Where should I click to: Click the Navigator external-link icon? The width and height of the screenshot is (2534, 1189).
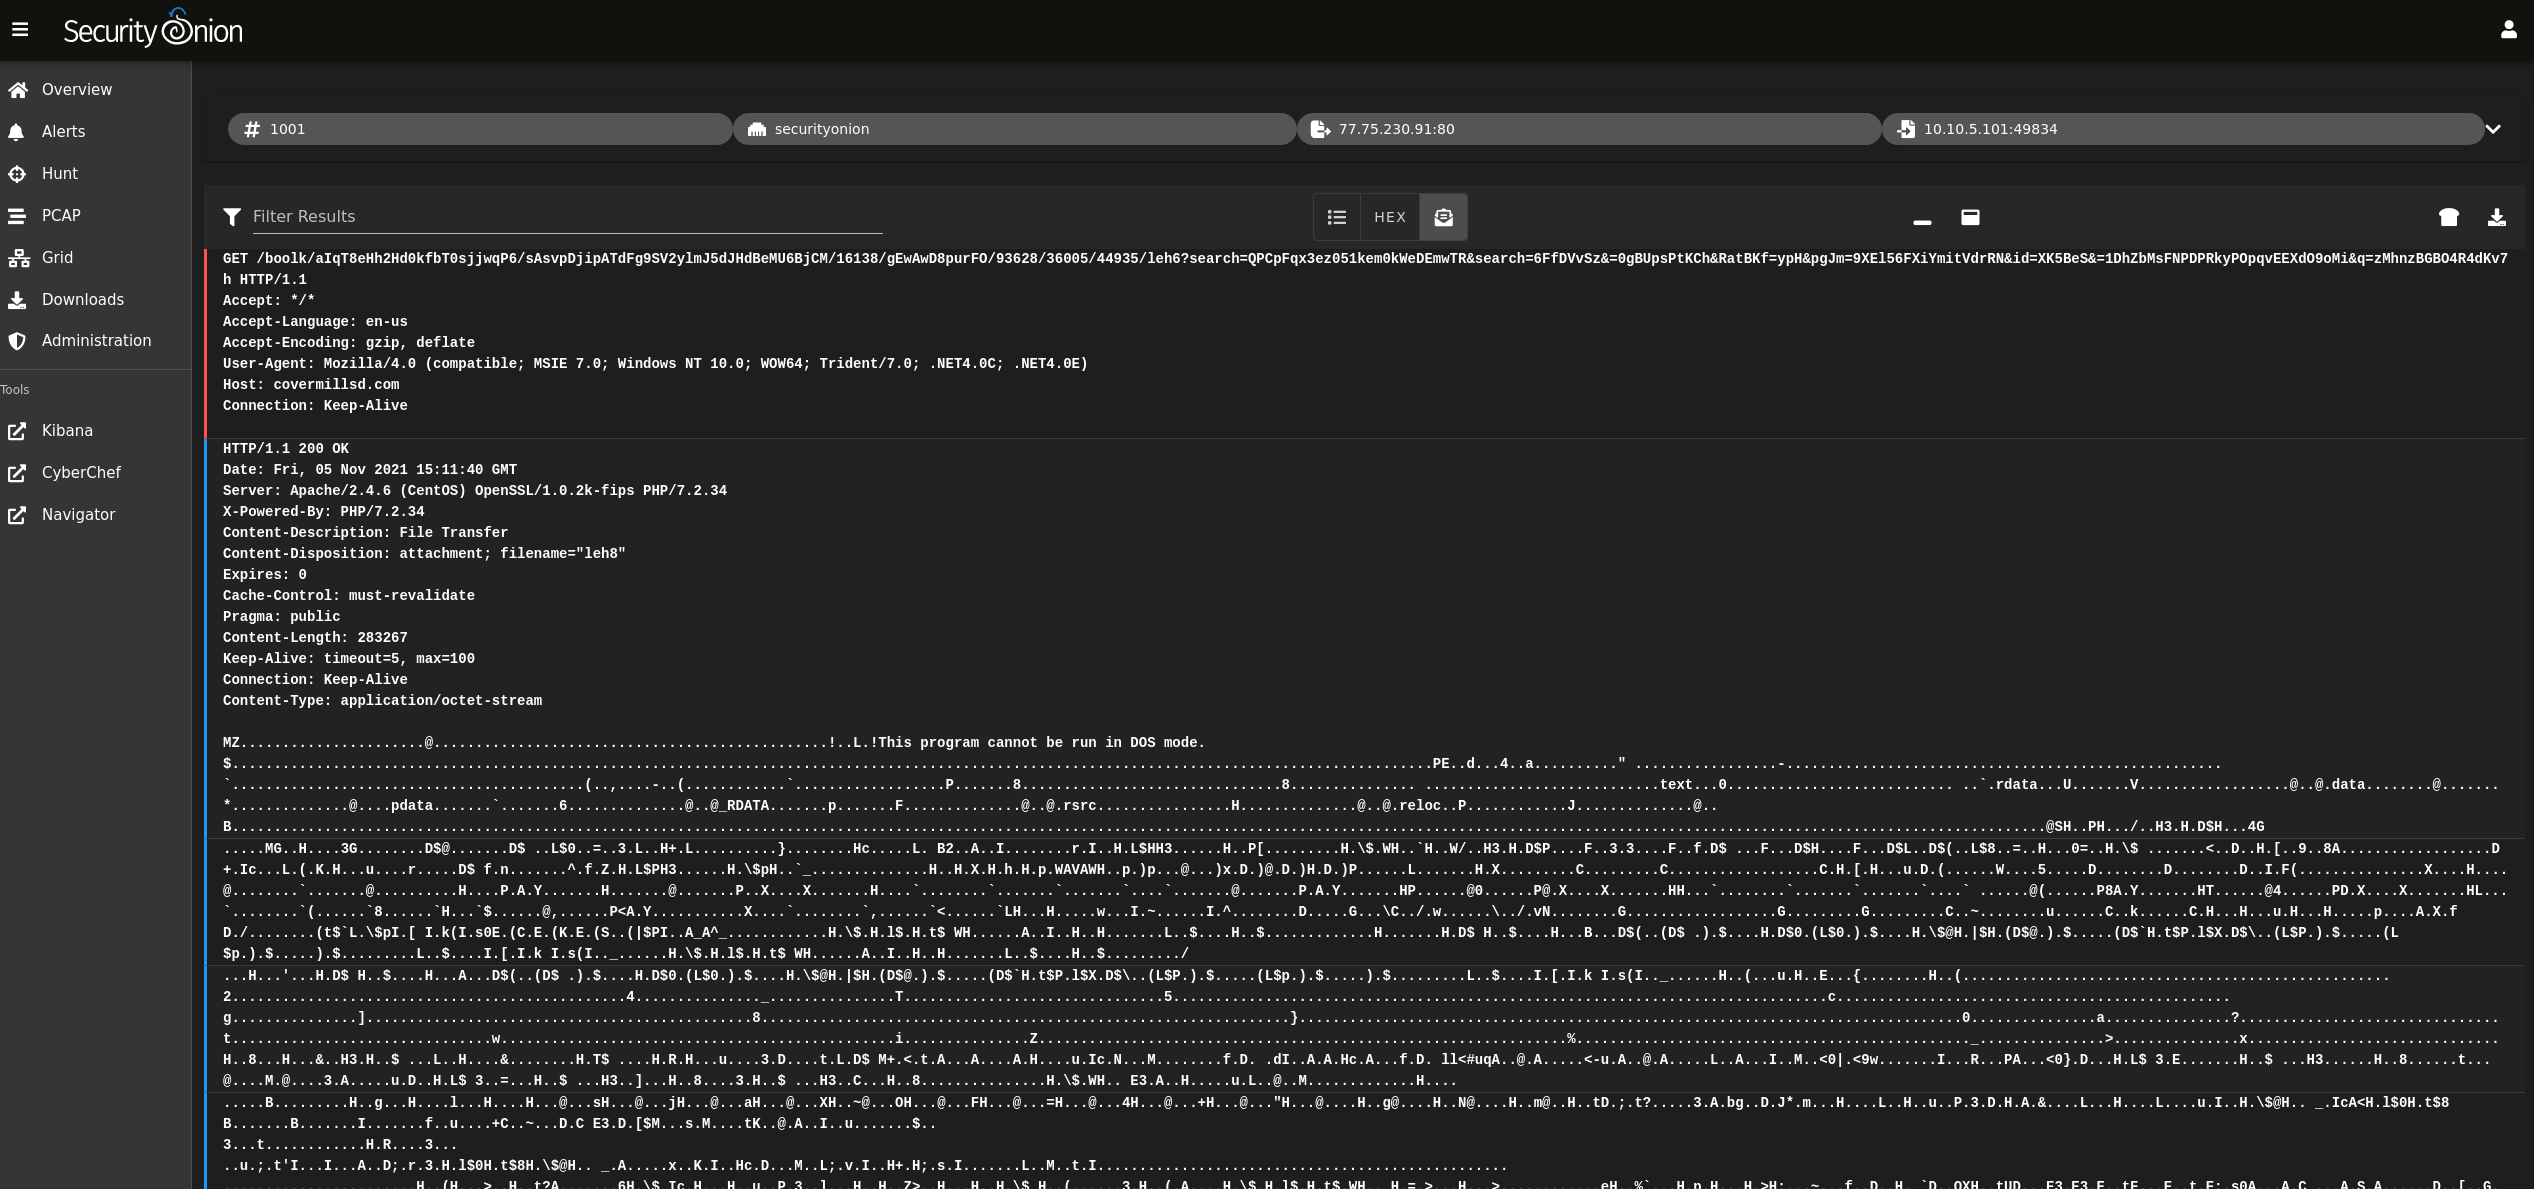(17, 515)
